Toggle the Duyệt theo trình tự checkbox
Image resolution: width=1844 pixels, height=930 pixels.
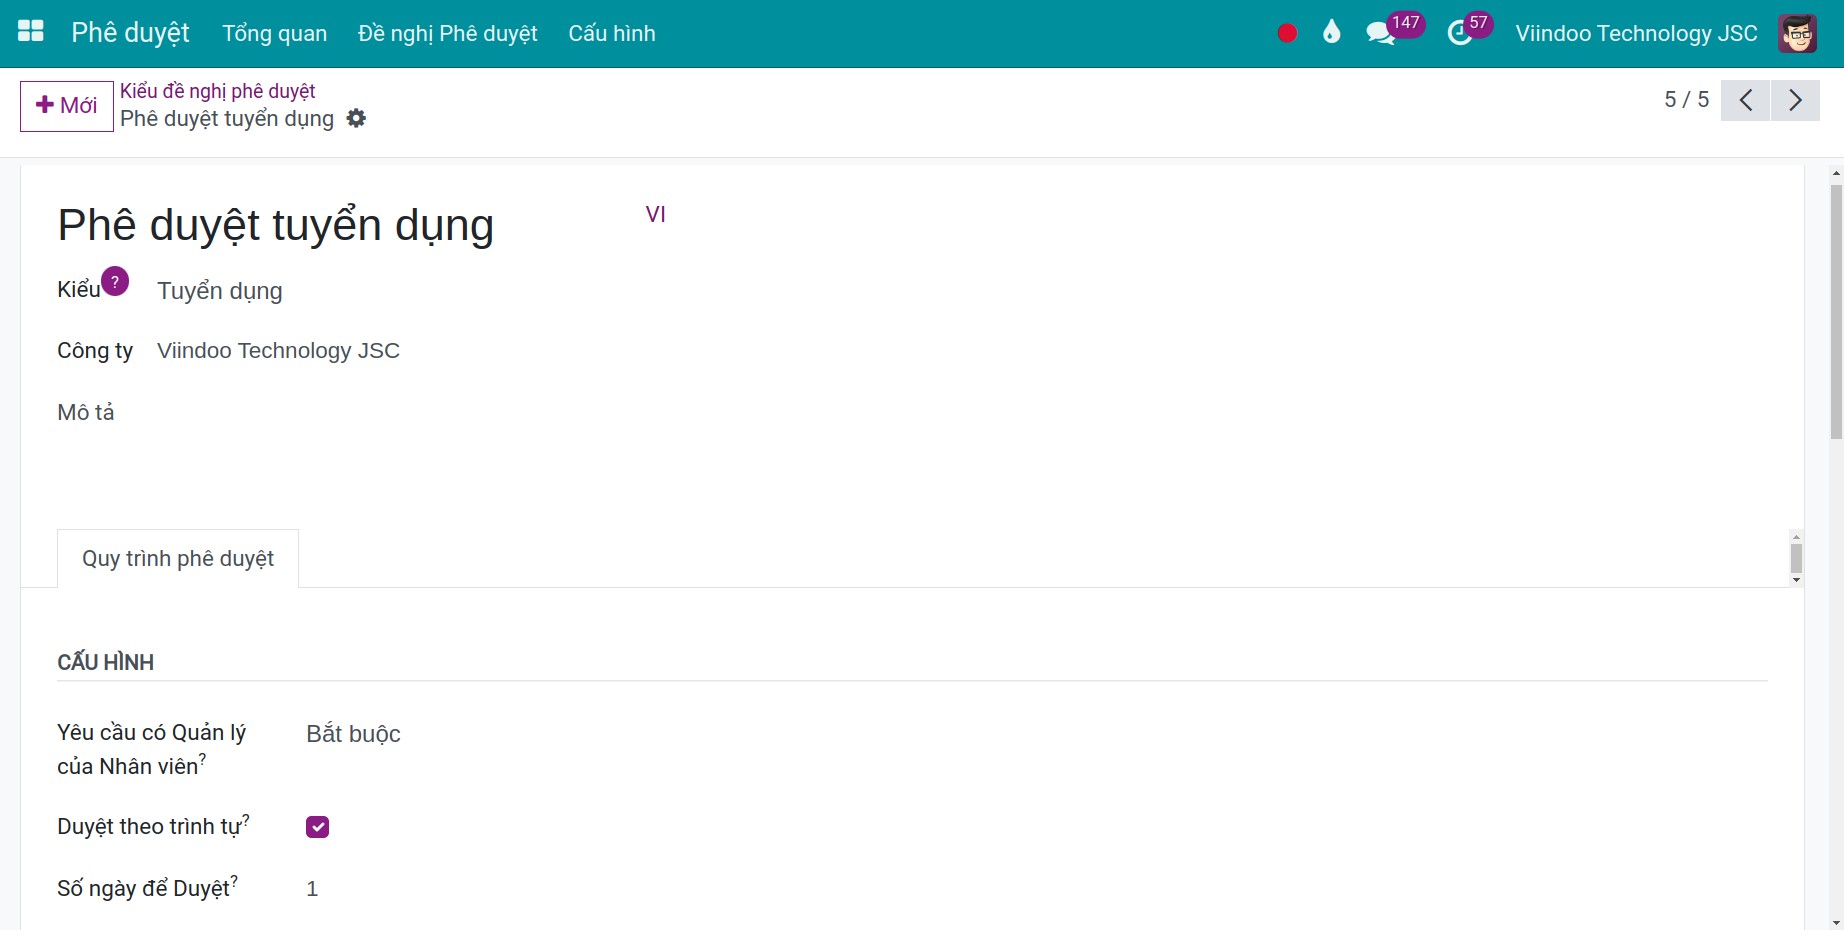(317, 827)
